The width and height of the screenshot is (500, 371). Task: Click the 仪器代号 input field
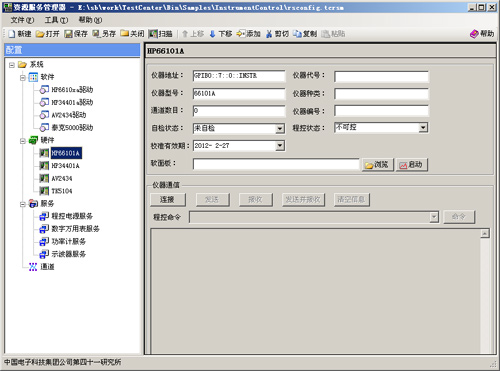381,77
